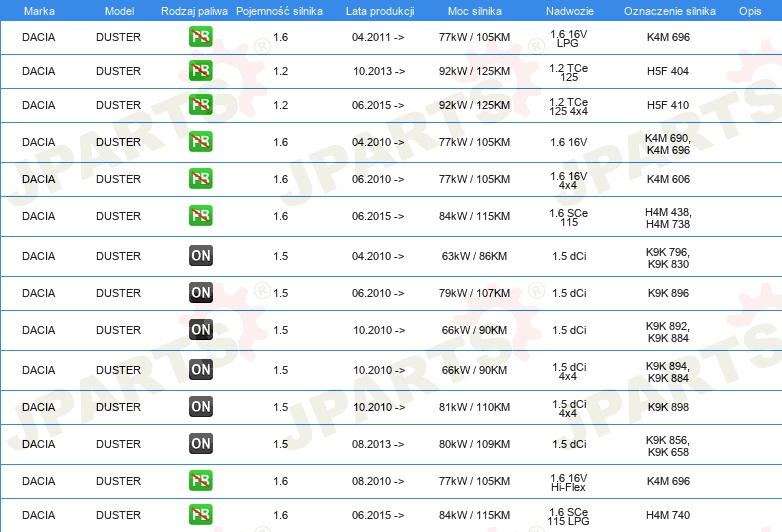This screenshot has height=532, width=782.
Task: Click the Moc silnika column header
Action: point(474,11)
